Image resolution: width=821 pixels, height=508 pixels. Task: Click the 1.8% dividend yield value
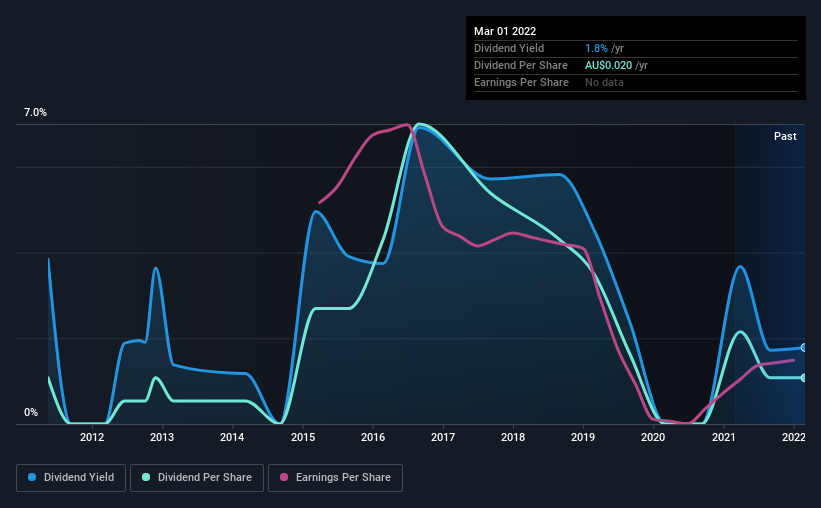(596, 48)
